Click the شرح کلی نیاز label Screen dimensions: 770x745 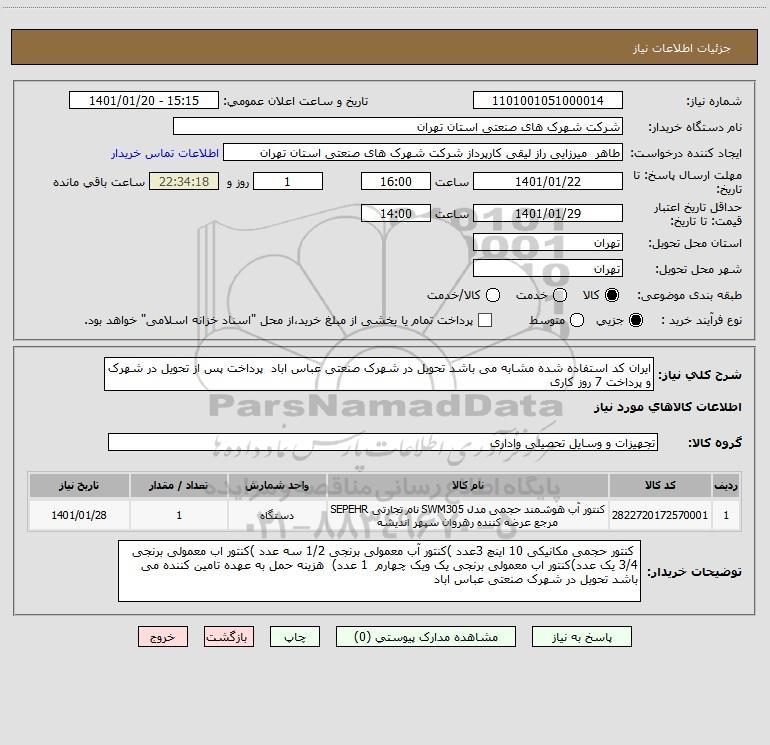[700, 375]
